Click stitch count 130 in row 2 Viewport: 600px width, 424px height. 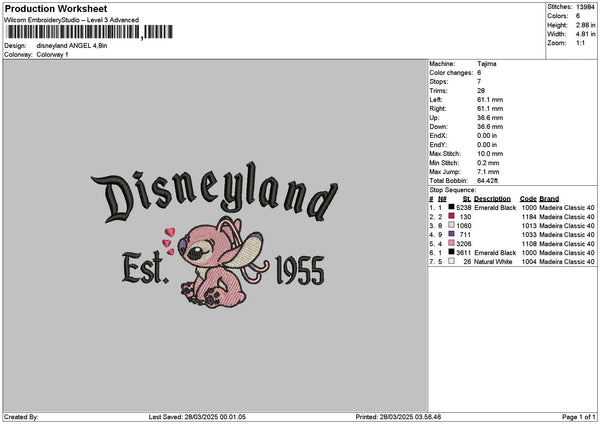click(x=466, y=217)
